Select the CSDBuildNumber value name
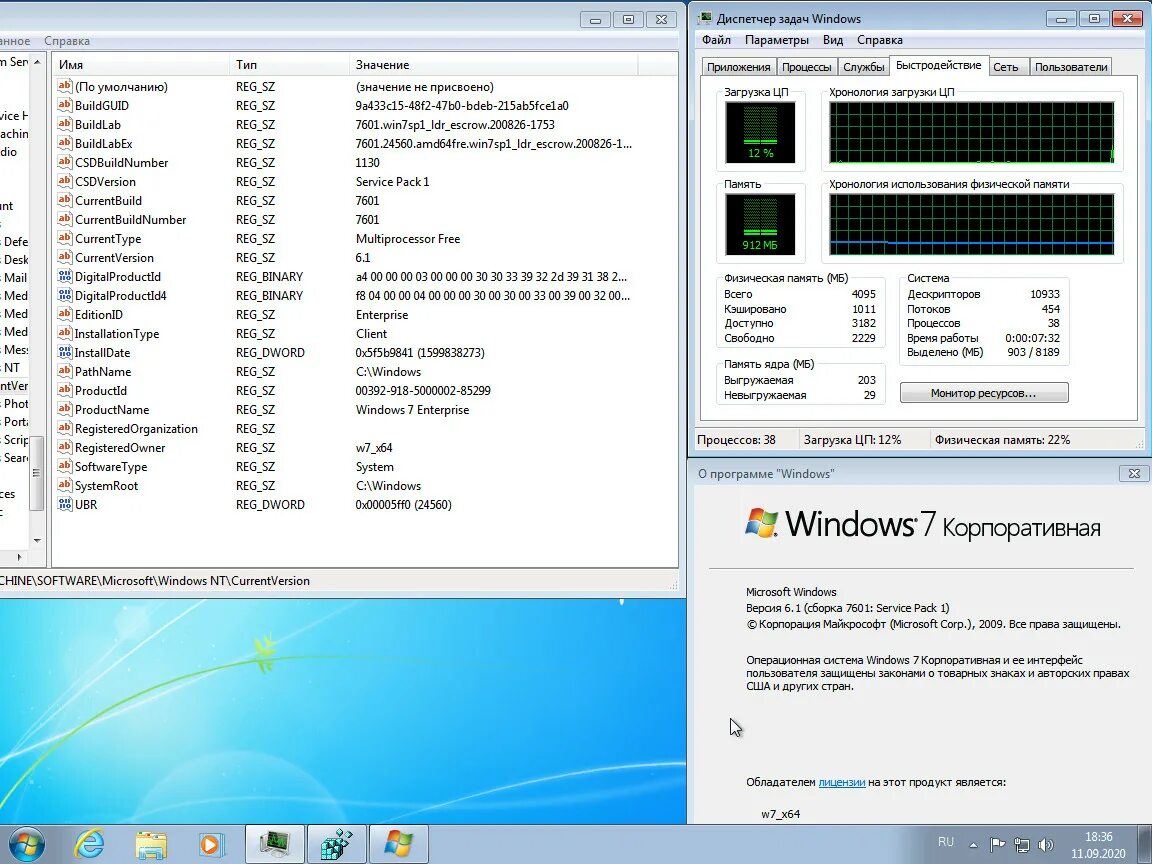Screen dimensions: 1152x864 121,162
